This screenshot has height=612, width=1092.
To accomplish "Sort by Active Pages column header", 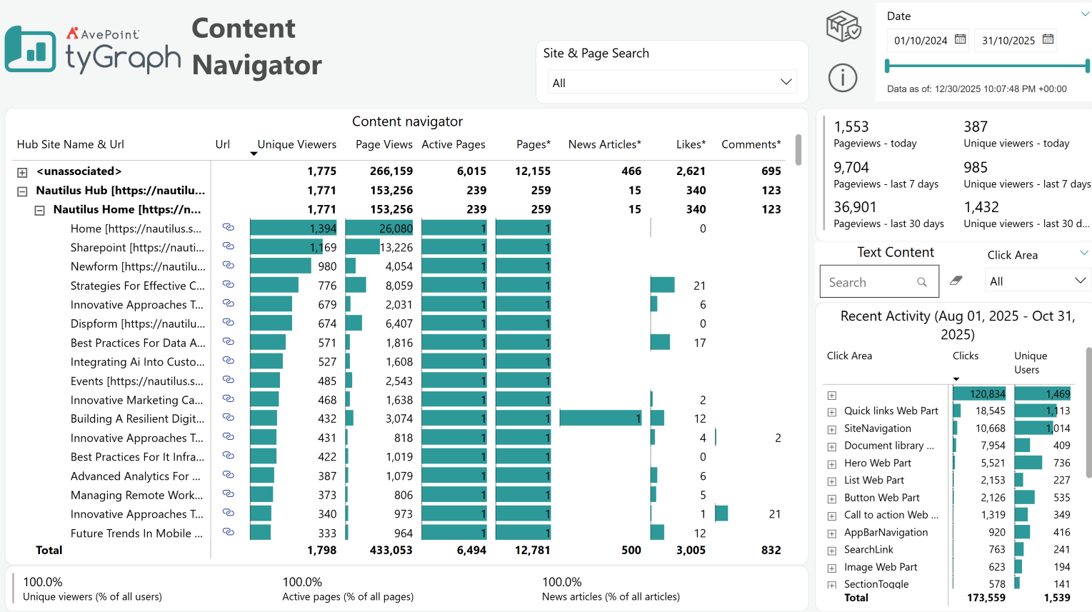I will click(453, 144).
